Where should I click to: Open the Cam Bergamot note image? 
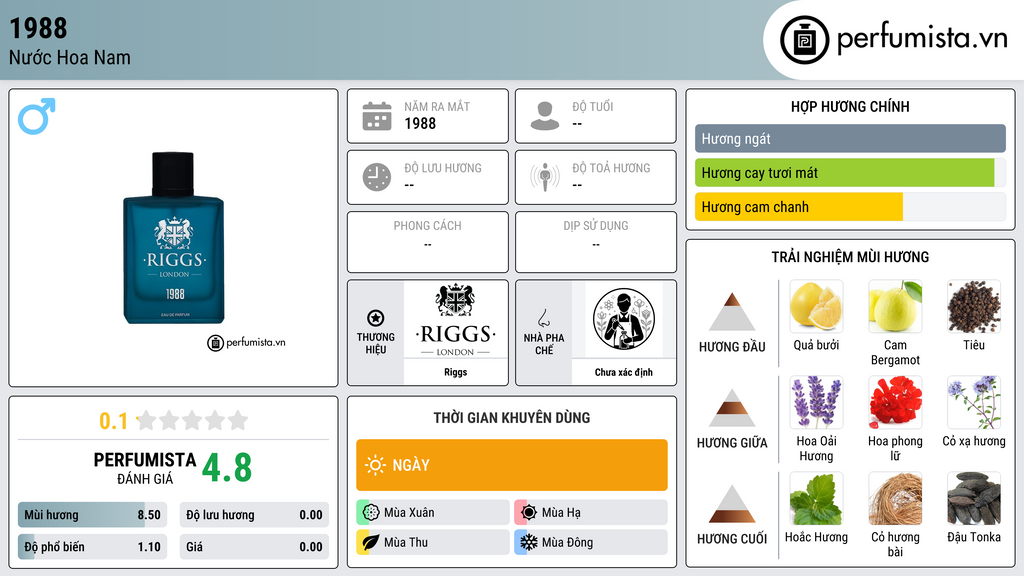(x=895, y=306)
